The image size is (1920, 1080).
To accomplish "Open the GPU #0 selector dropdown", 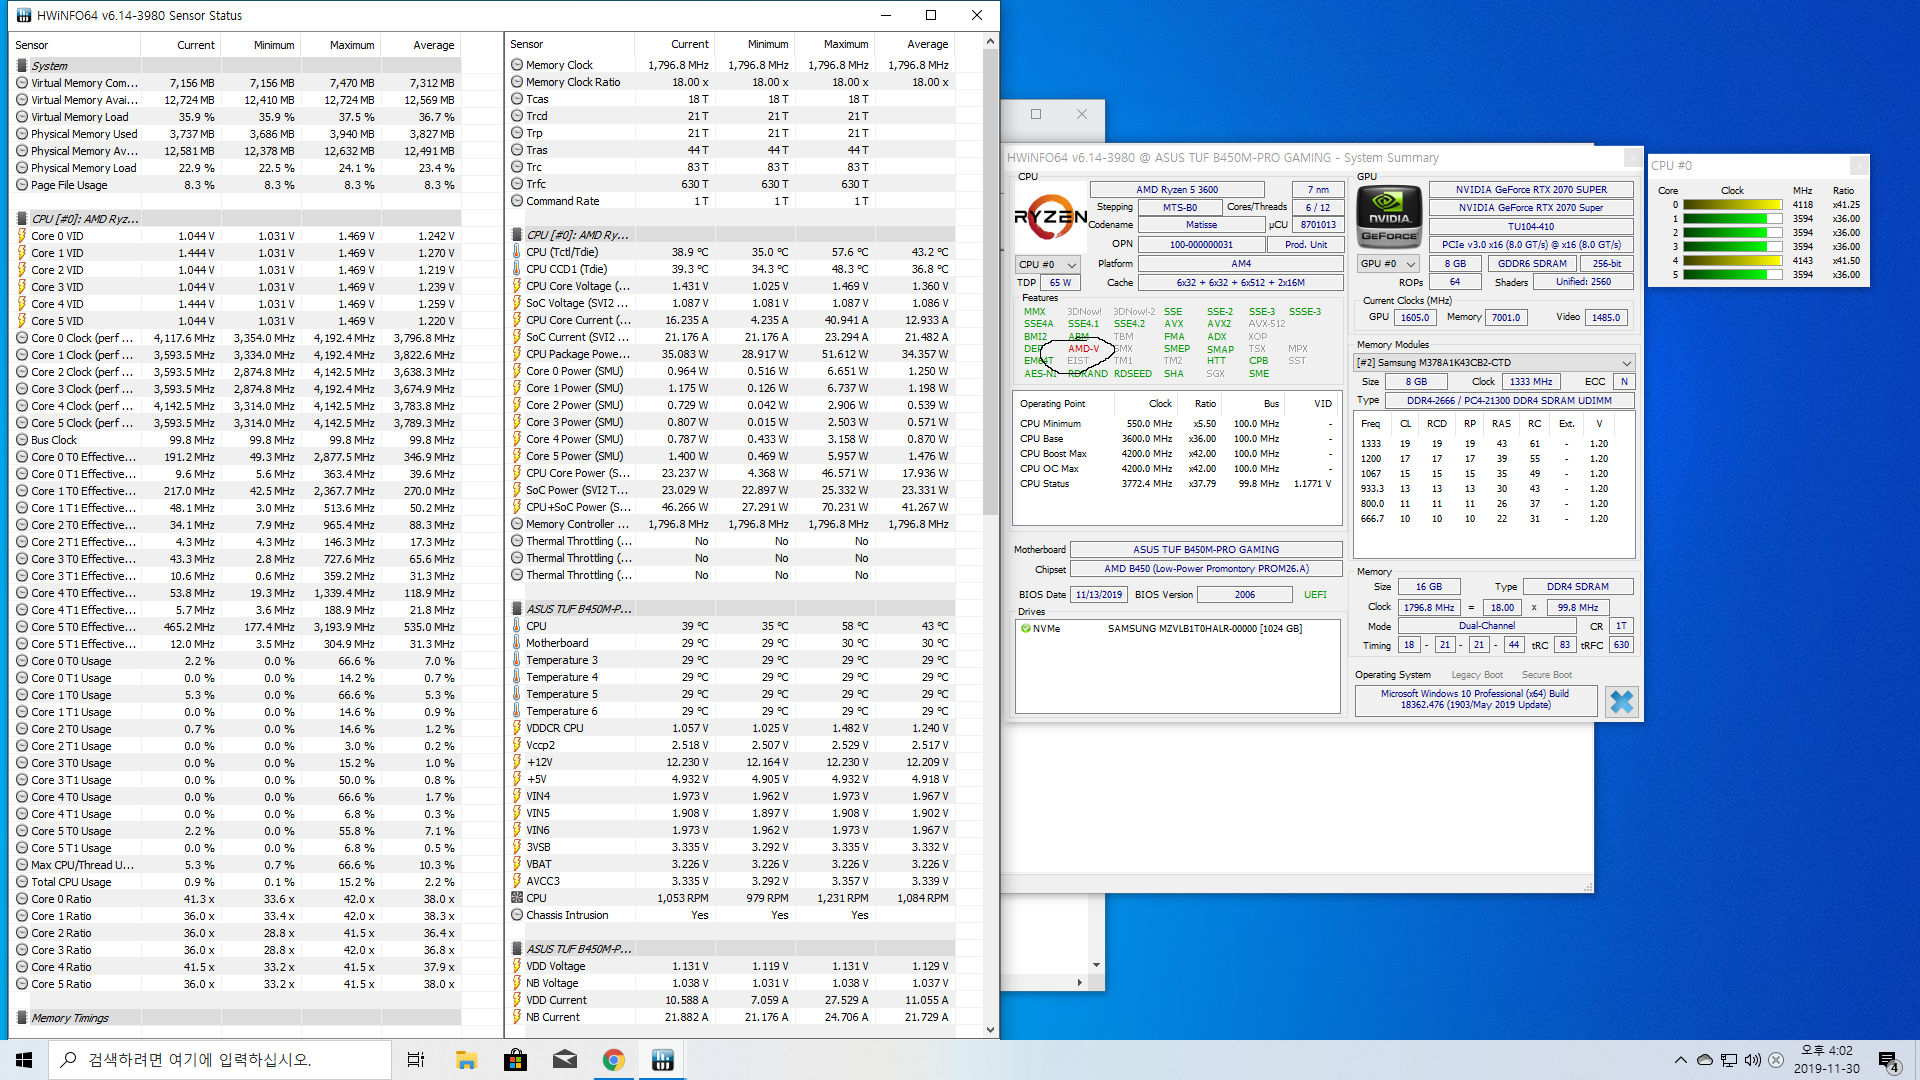I will [1388, 264].
